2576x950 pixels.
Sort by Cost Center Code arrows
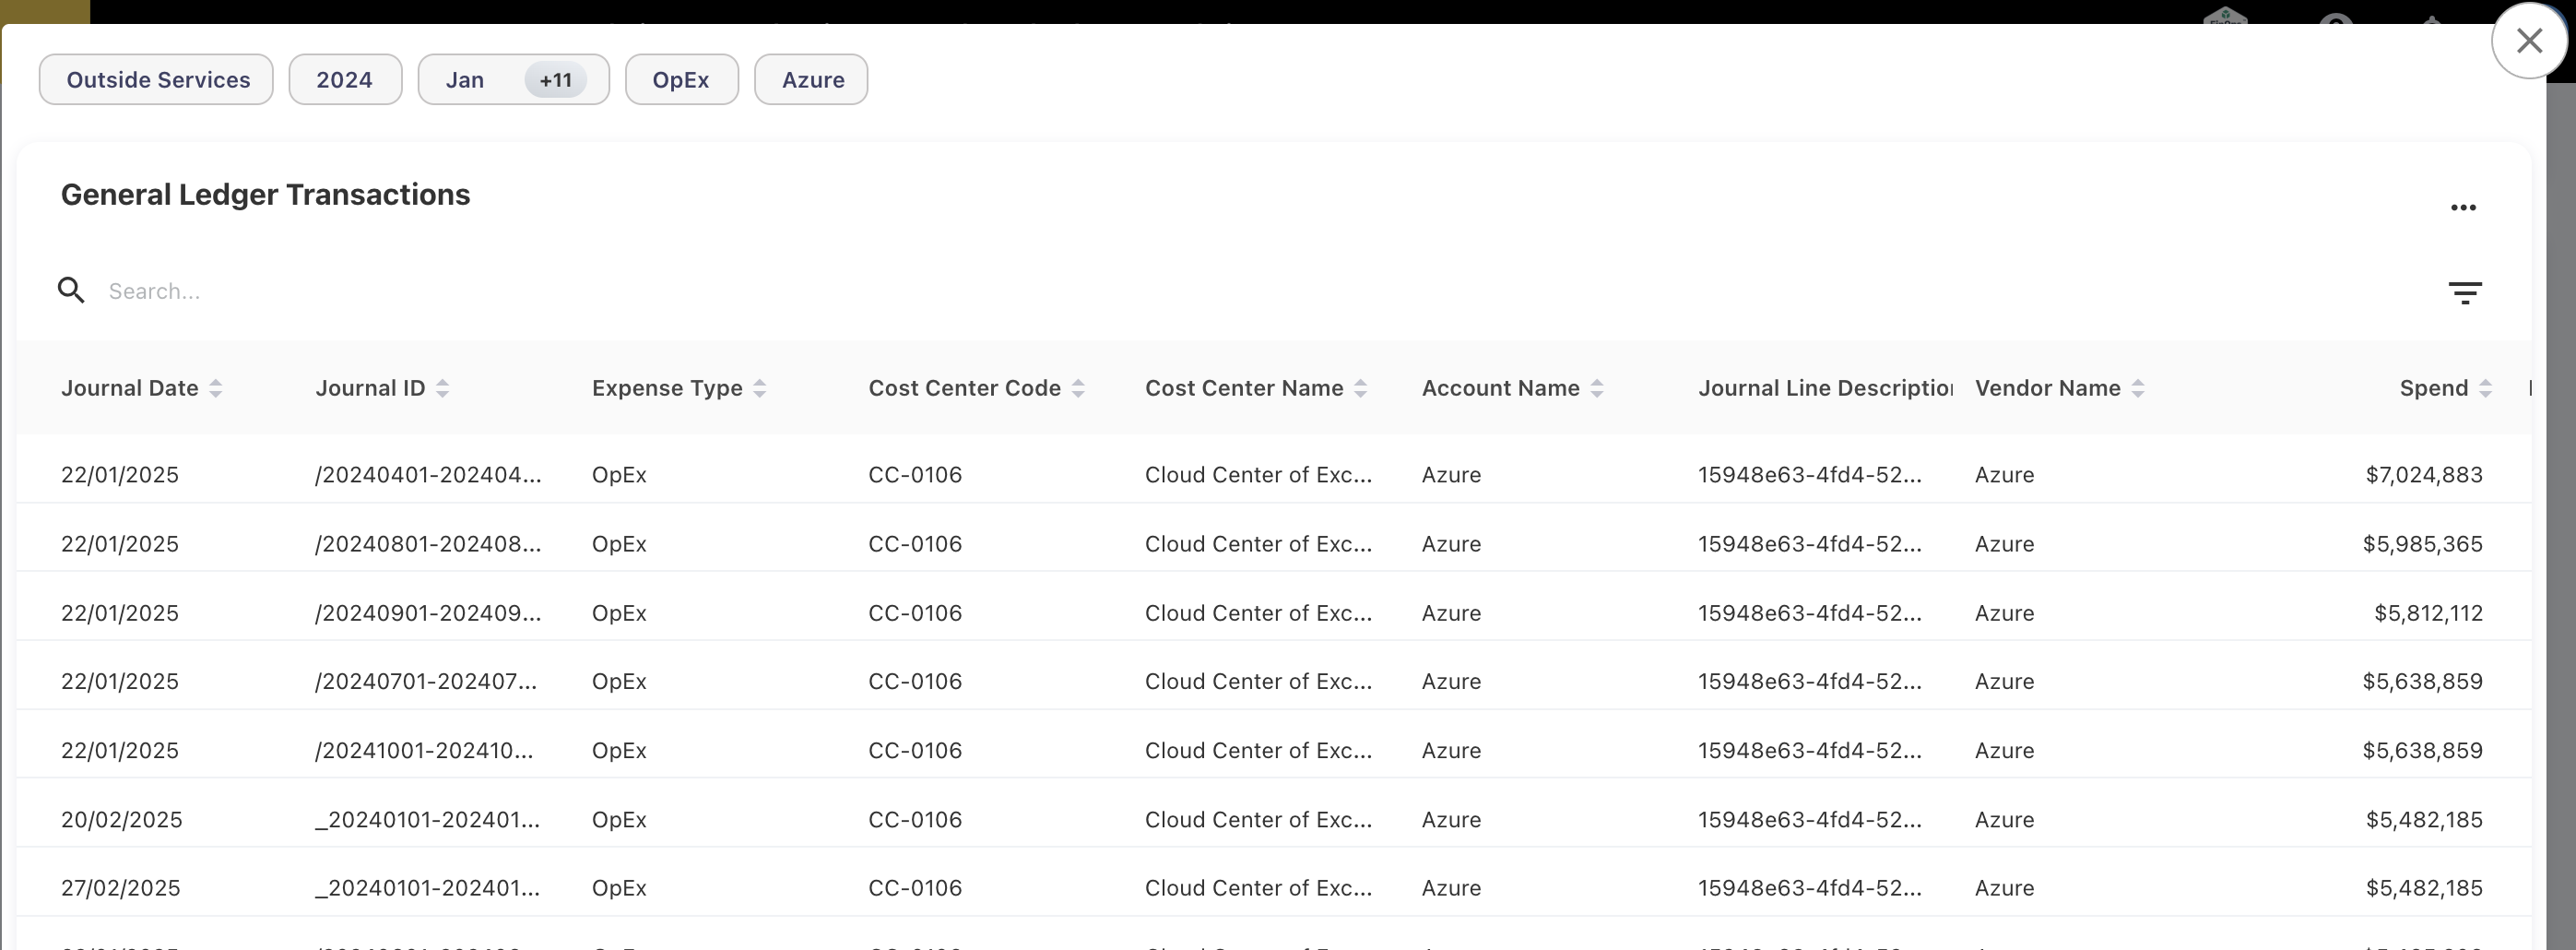[x=1078, y=389]
